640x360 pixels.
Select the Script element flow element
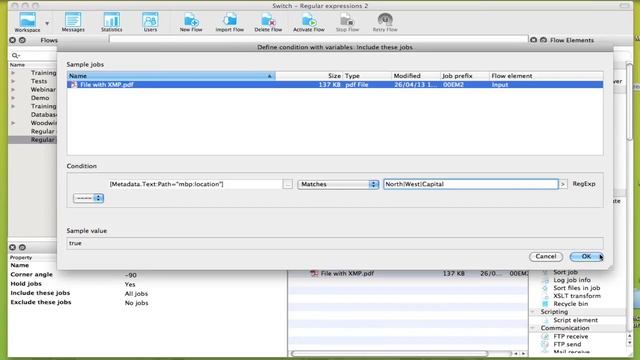tap(576, 320)
